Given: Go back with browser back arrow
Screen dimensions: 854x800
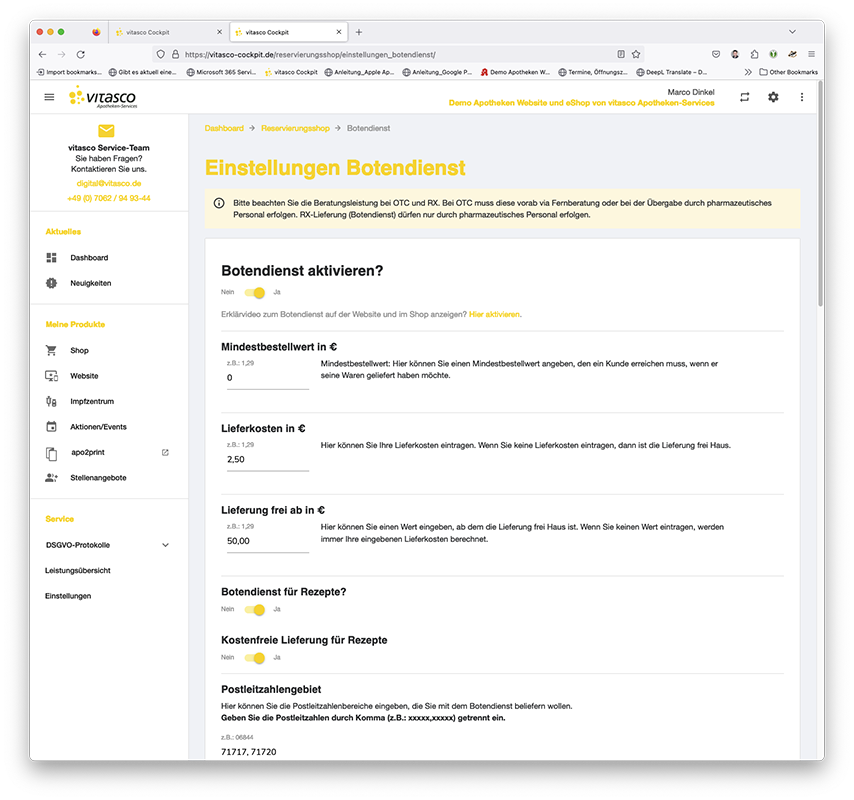Looking at the screenshot, I should point(42,54).
